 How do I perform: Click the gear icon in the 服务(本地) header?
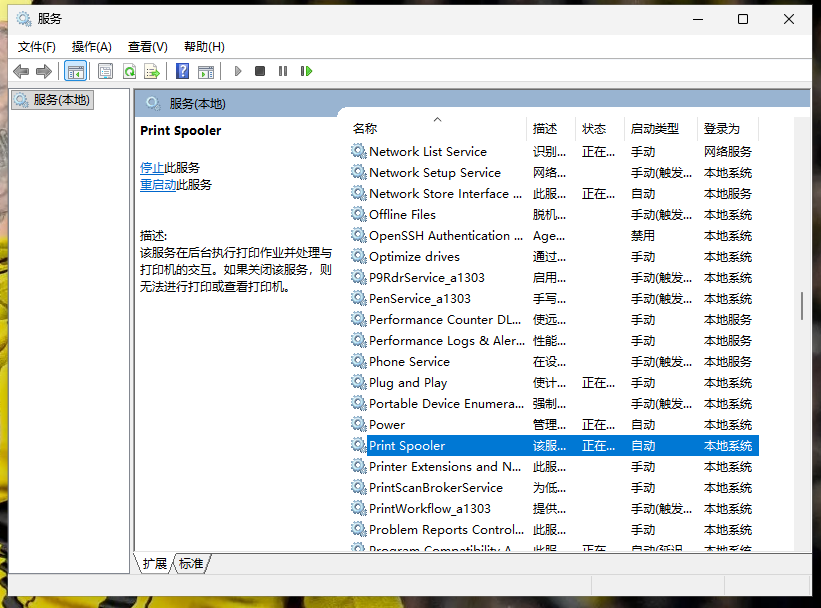pyautogui.click(x=153, y=103)
